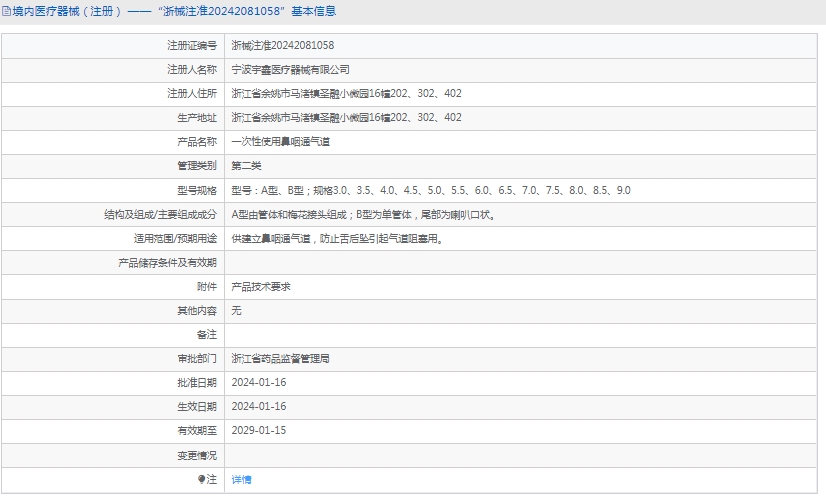Click the structure composition description text

[x=362, y=214]
